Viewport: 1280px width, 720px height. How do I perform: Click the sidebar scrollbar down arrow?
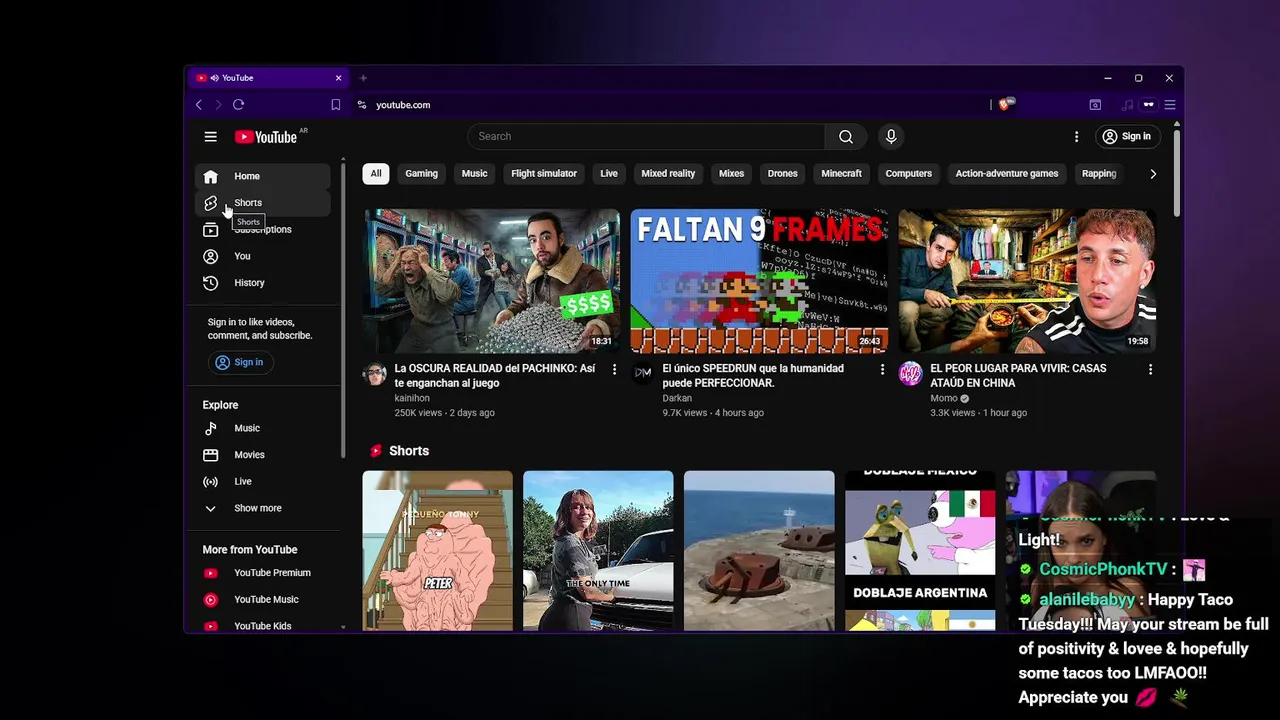tap(343, 627)
